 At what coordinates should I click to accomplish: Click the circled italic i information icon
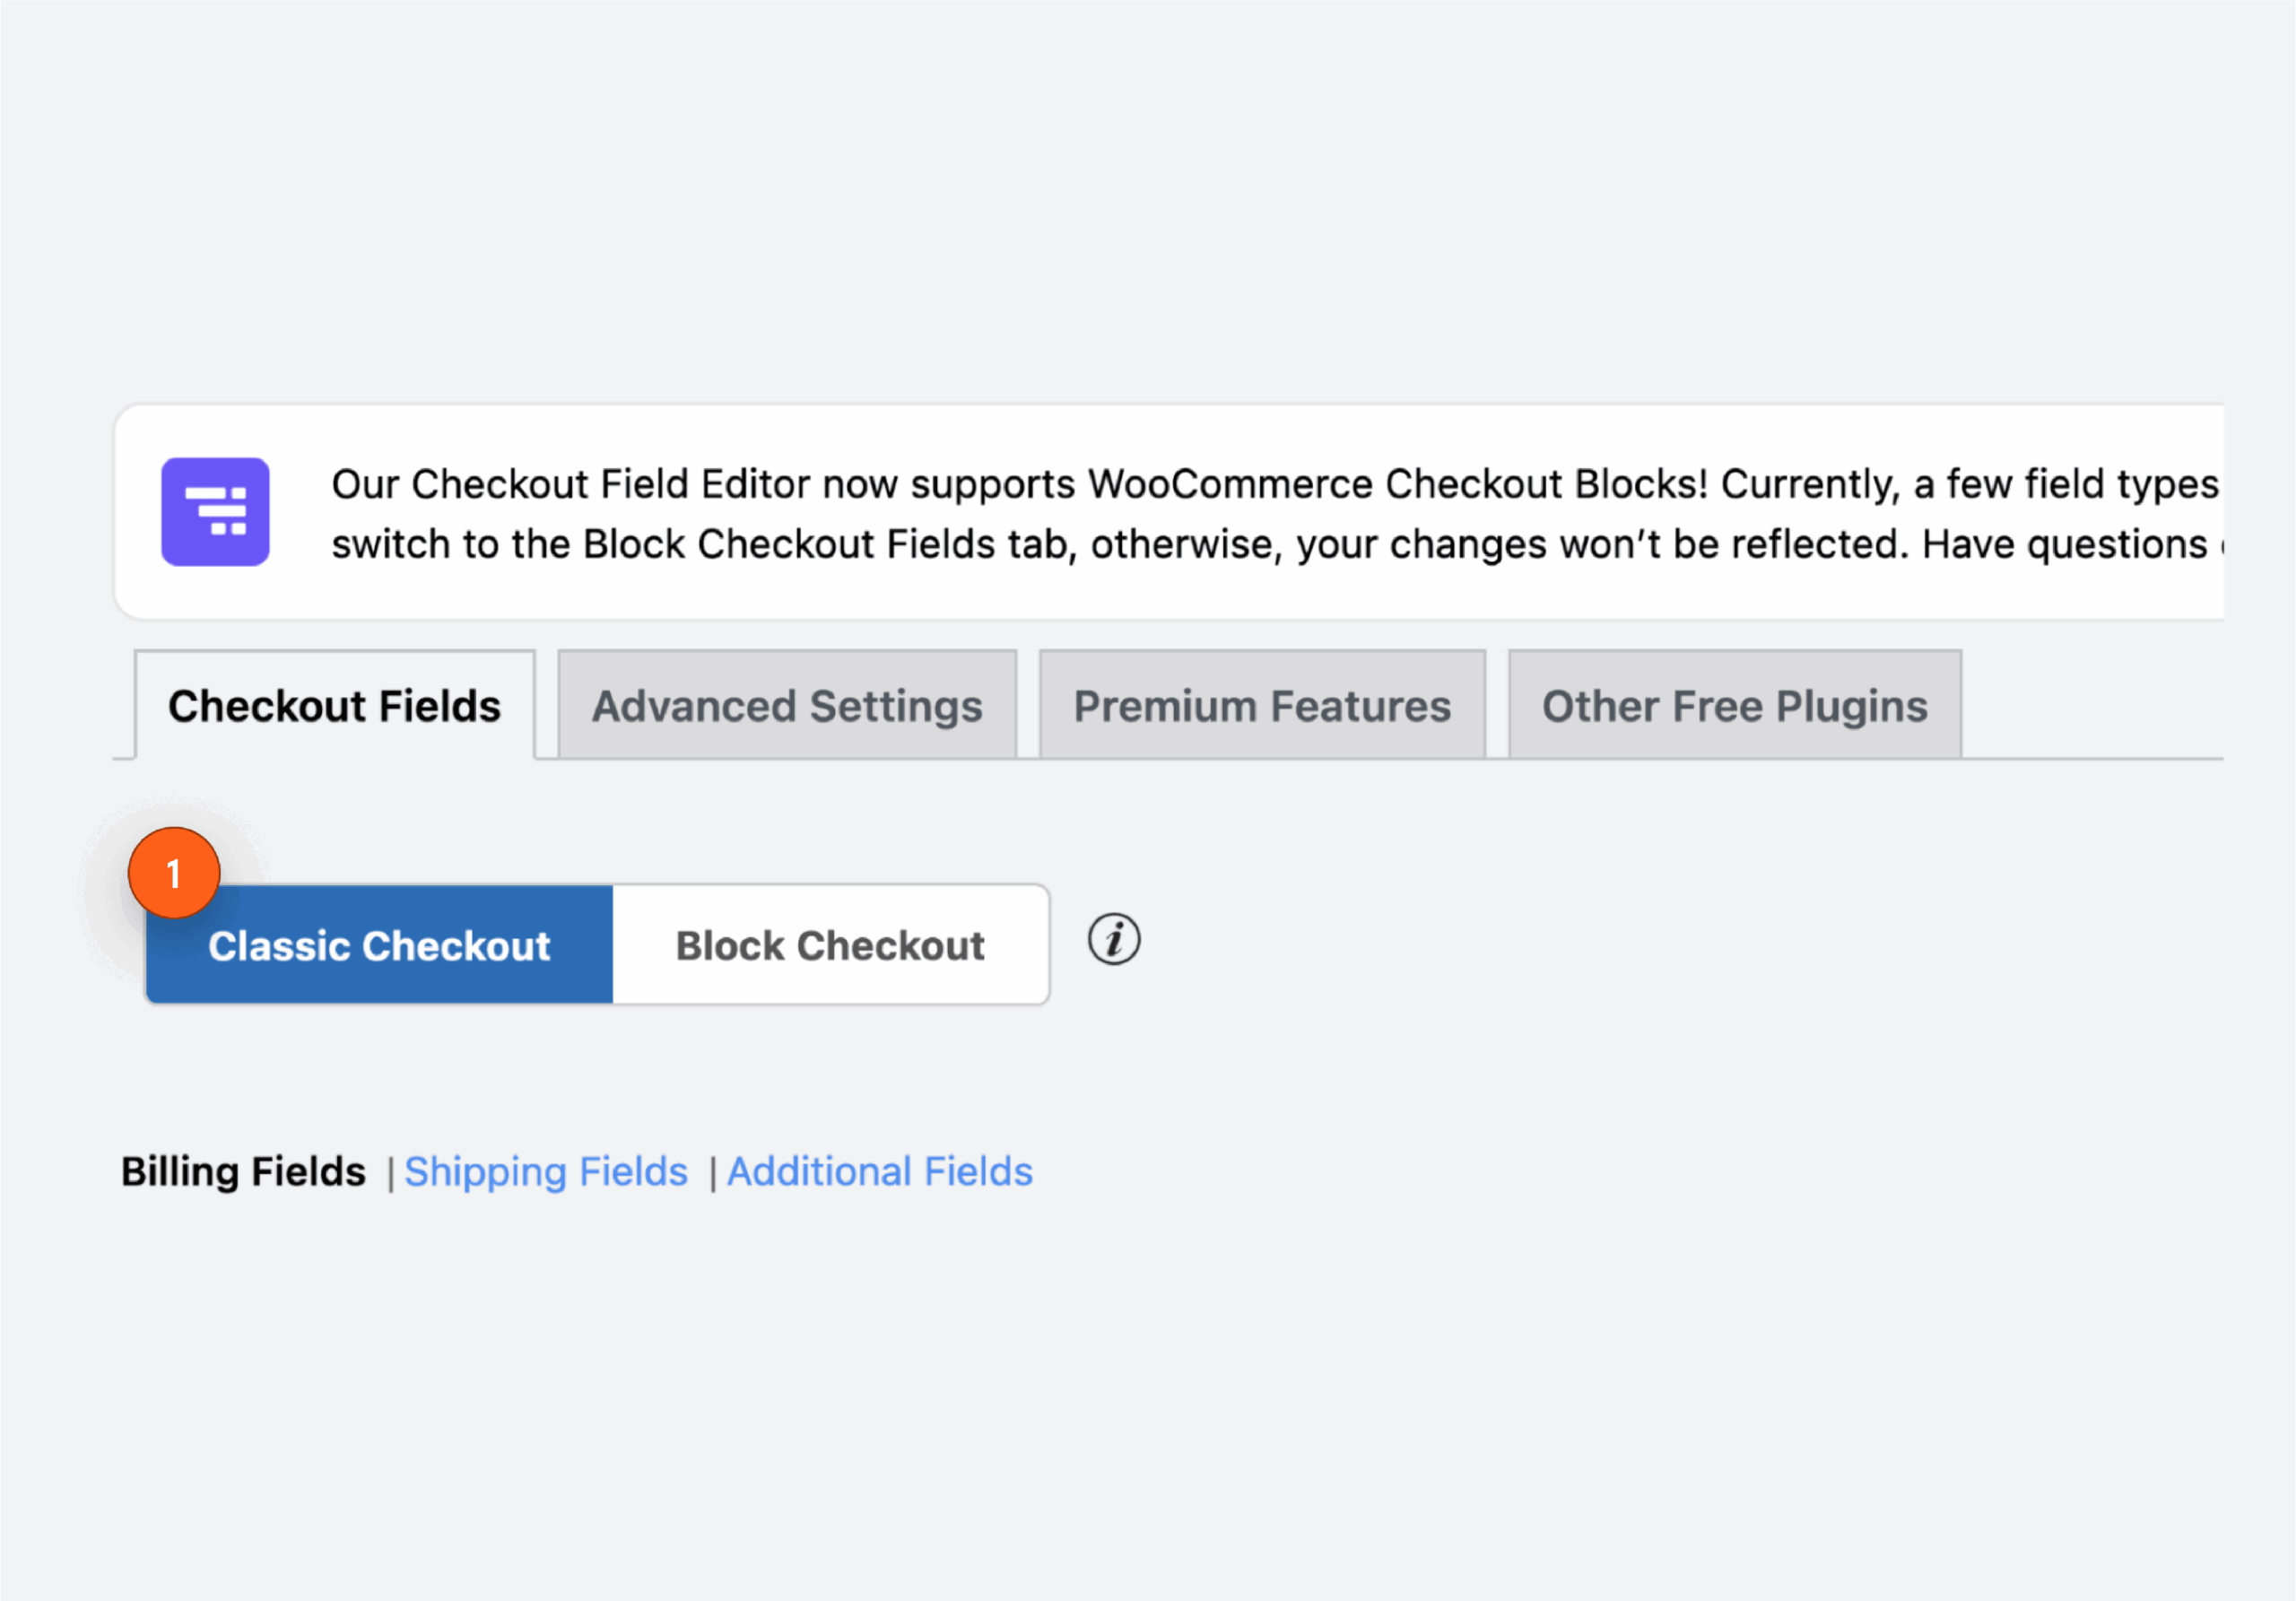(1113, 941)
